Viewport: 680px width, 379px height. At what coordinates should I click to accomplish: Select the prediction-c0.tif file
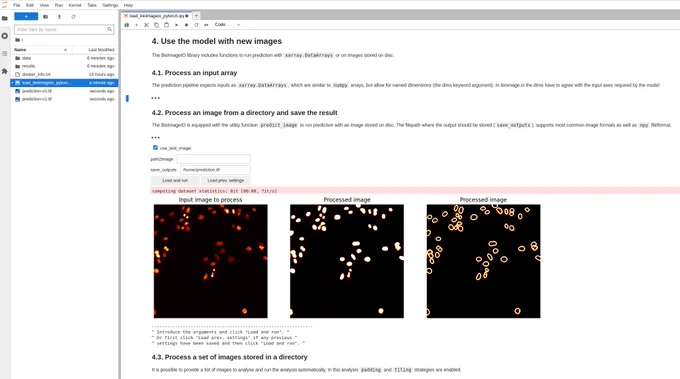pos(64,91)
